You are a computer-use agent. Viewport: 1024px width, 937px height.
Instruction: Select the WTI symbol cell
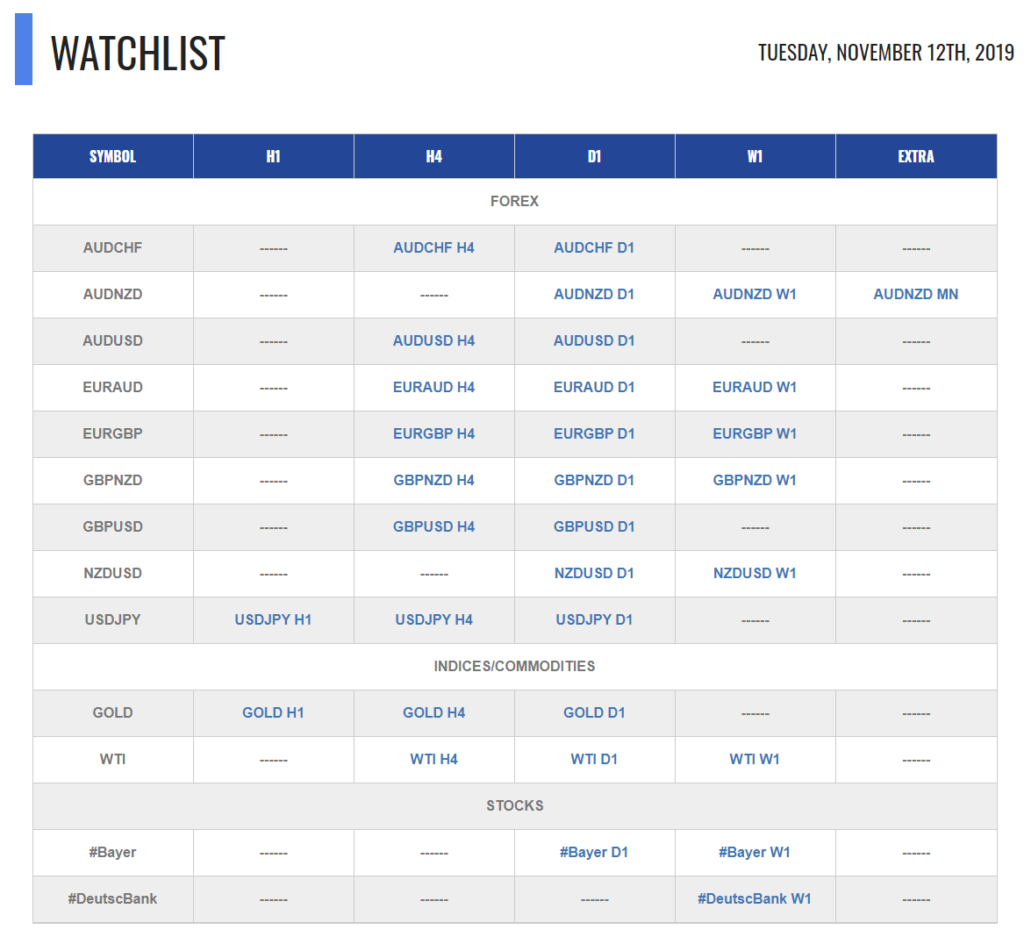tap(113, 759)
